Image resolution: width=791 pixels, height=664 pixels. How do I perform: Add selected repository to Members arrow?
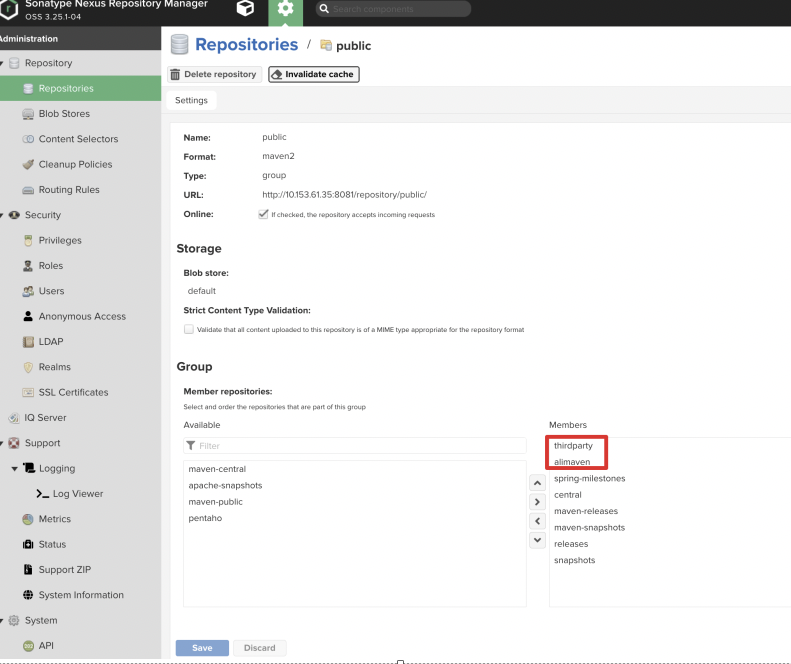pyautogui.click(x=538, y=502)
